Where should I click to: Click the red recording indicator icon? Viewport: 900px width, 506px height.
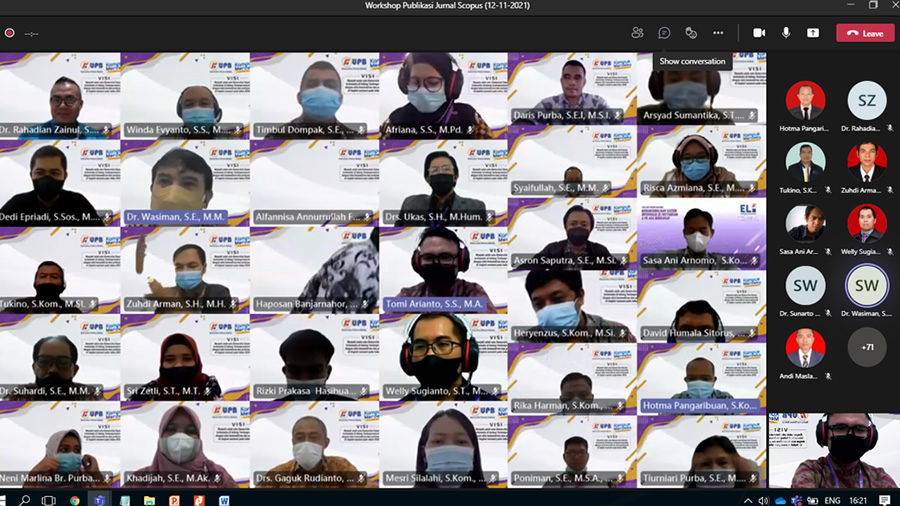coord(9,33)
